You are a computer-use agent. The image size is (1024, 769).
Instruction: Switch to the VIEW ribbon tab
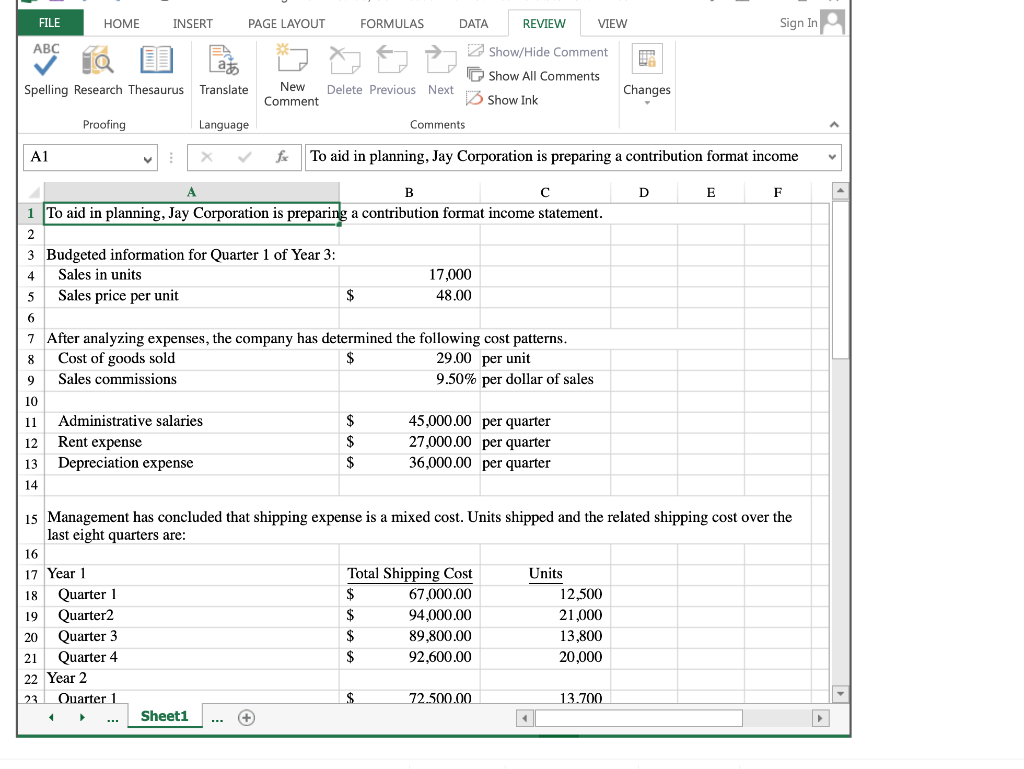tap(612, 23)
